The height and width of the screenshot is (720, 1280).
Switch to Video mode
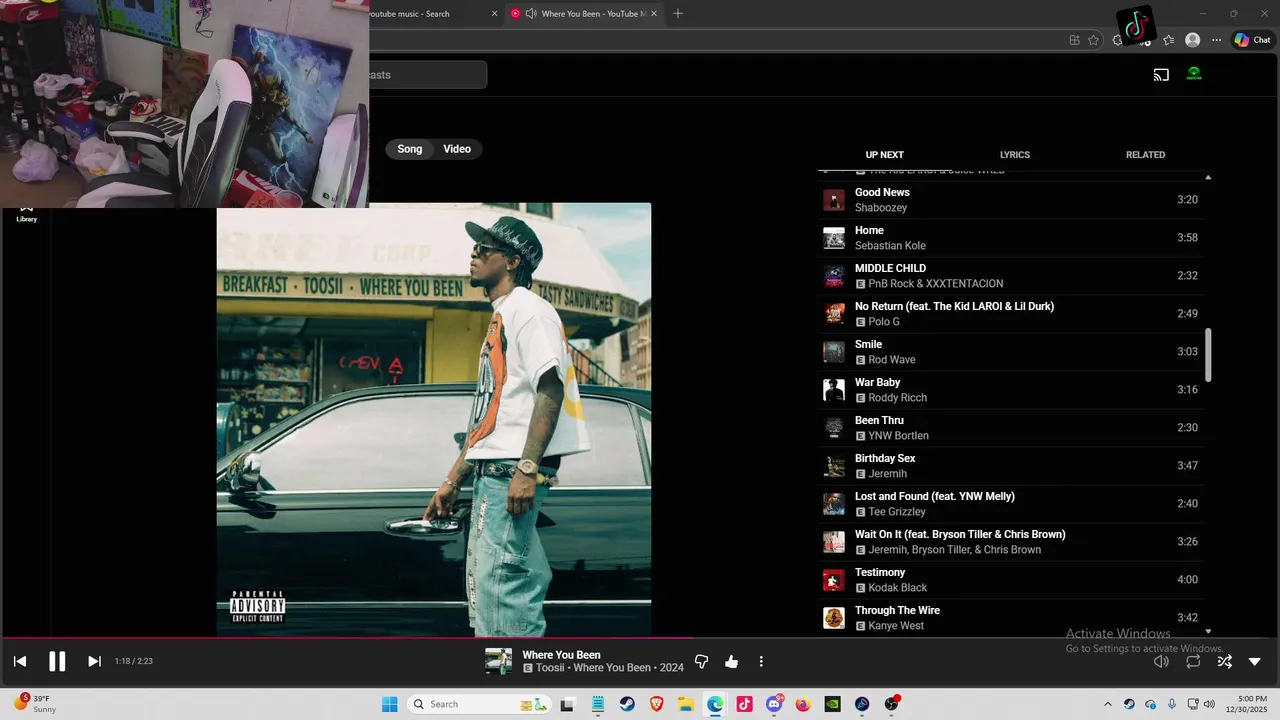[457, 149]
